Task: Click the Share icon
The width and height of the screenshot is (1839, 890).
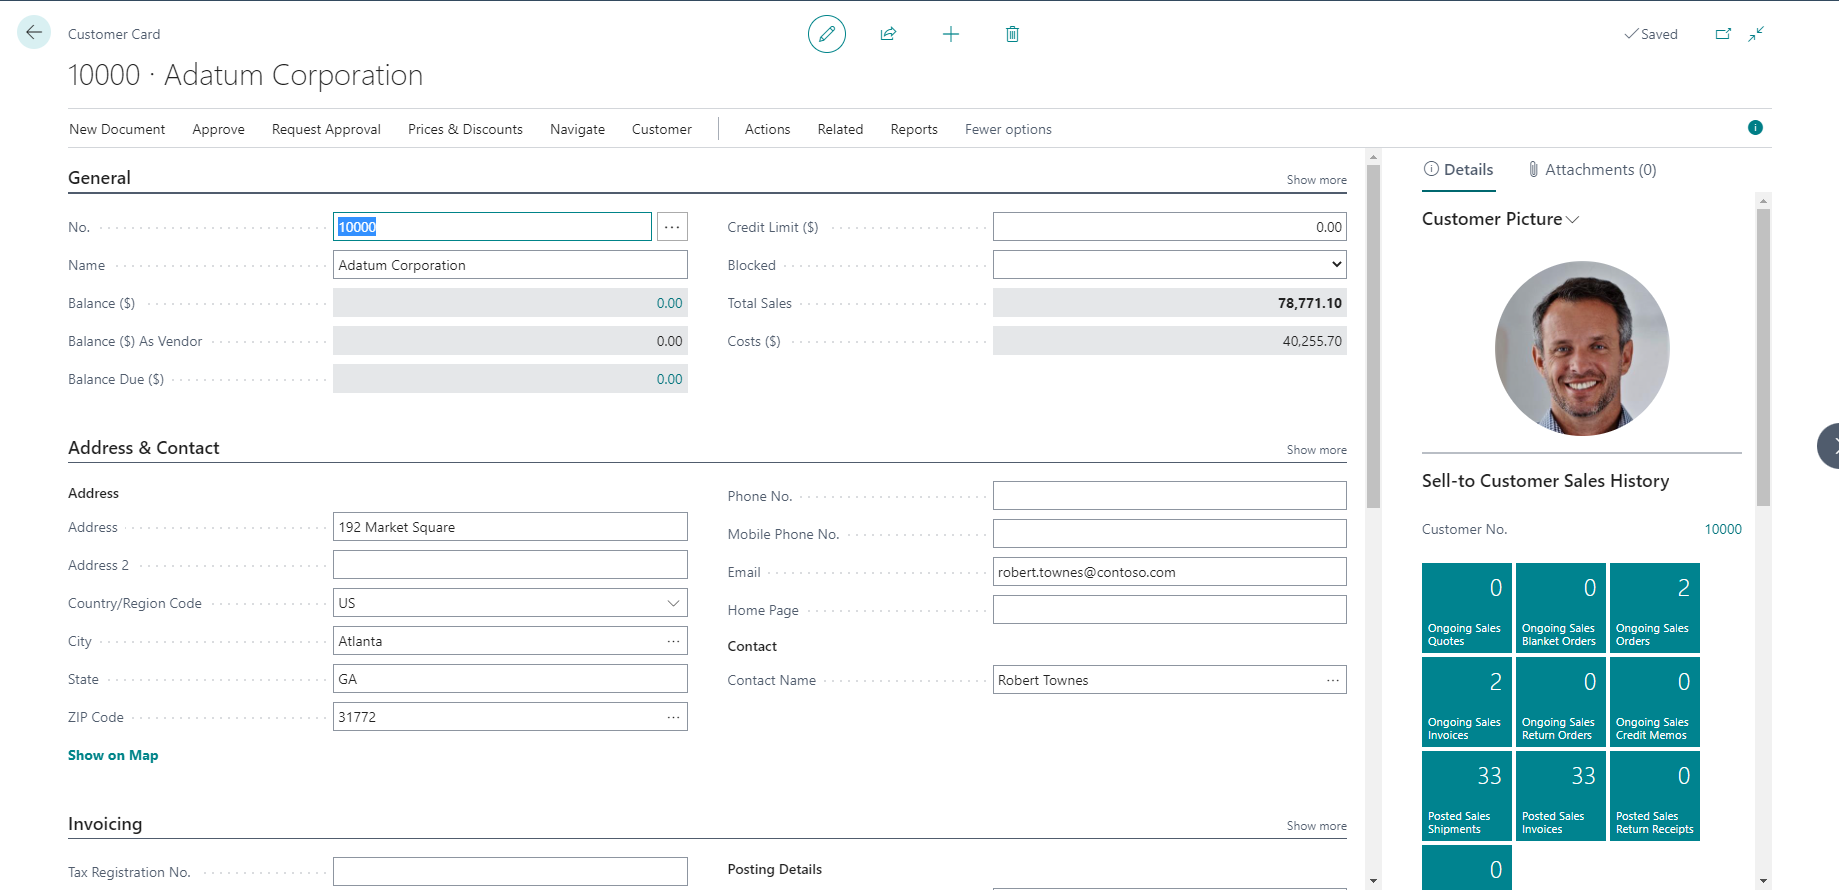Action: (888, 34)
